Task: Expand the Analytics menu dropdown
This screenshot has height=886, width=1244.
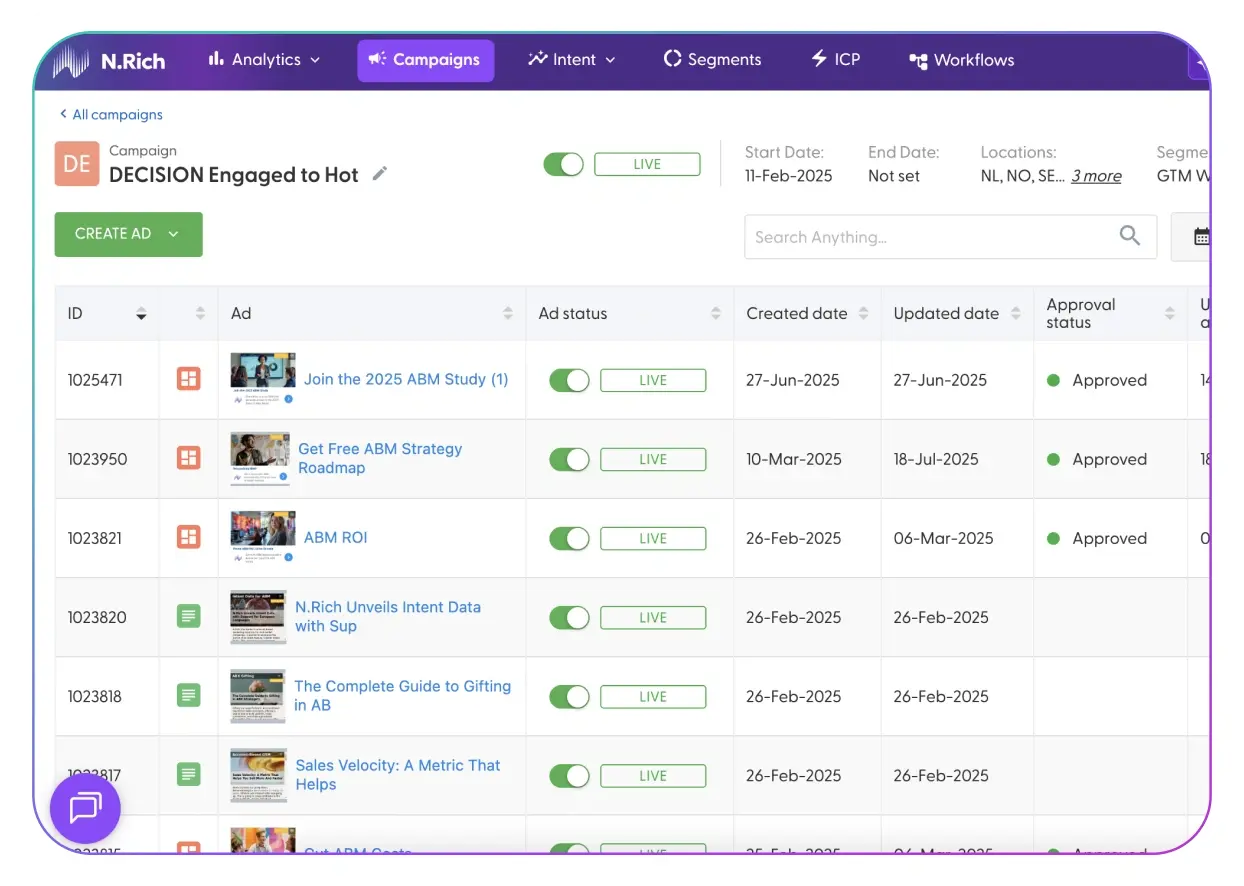Action: point(265,60)
